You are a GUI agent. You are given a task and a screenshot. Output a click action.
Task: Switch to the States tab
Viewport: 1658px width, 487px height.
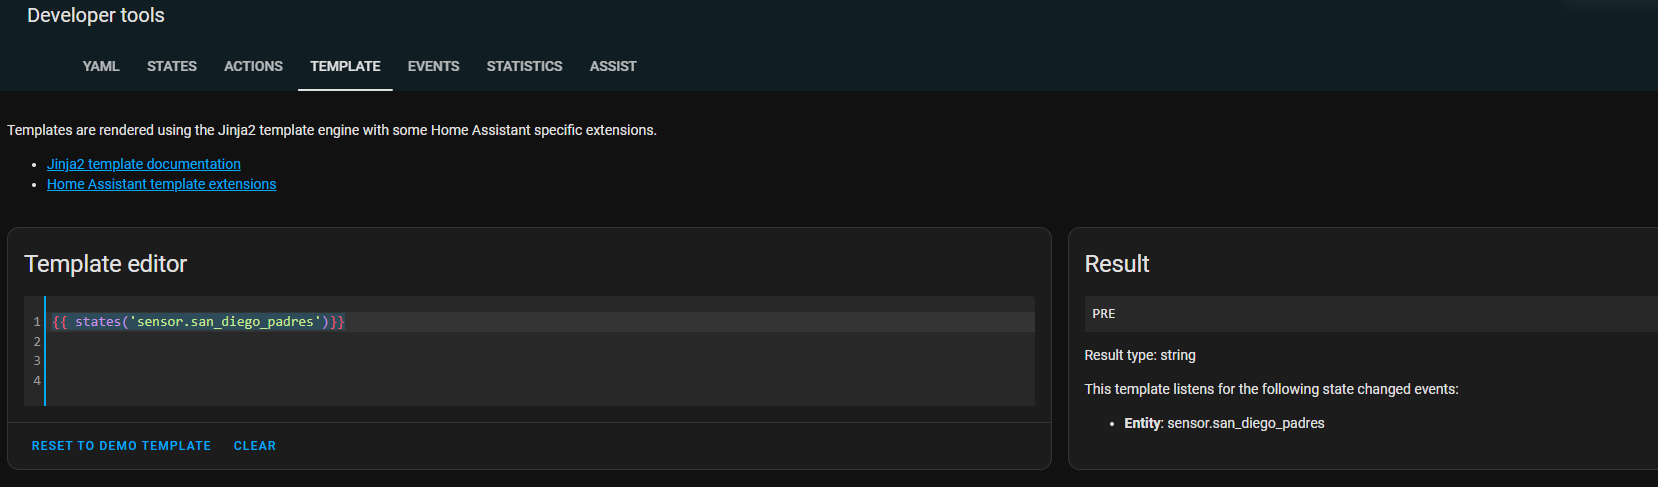pyautogui.click(x=172, y=66)
